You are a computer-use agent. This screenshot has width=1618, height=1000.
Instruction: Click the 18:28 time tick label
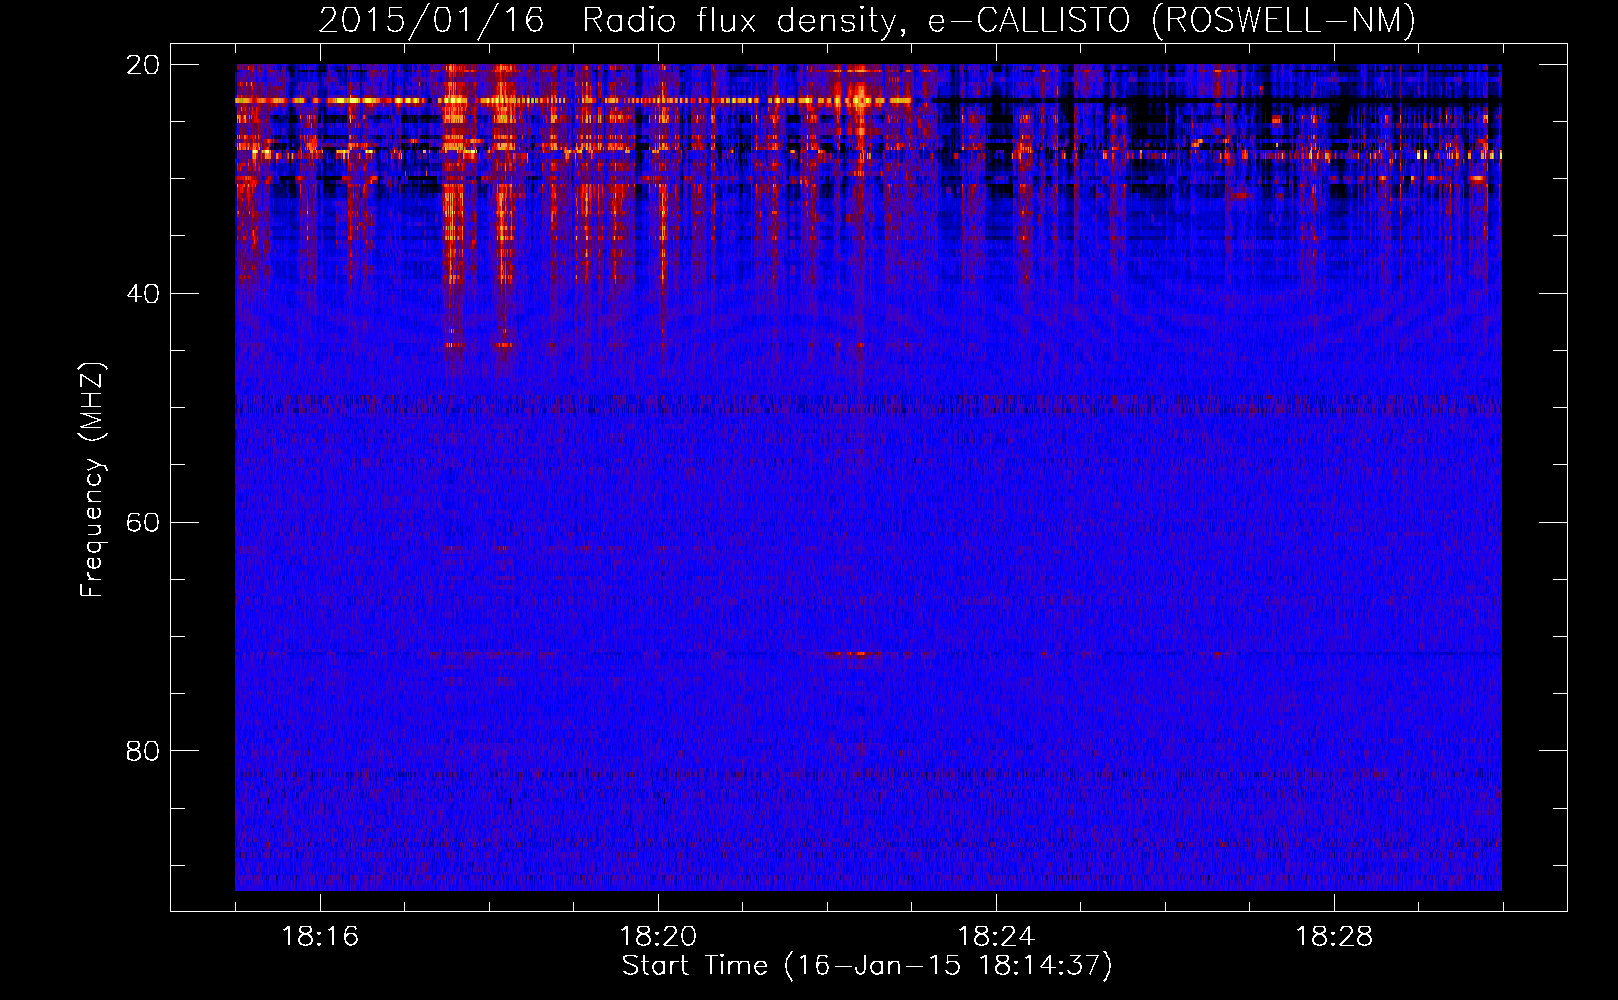1334,936
